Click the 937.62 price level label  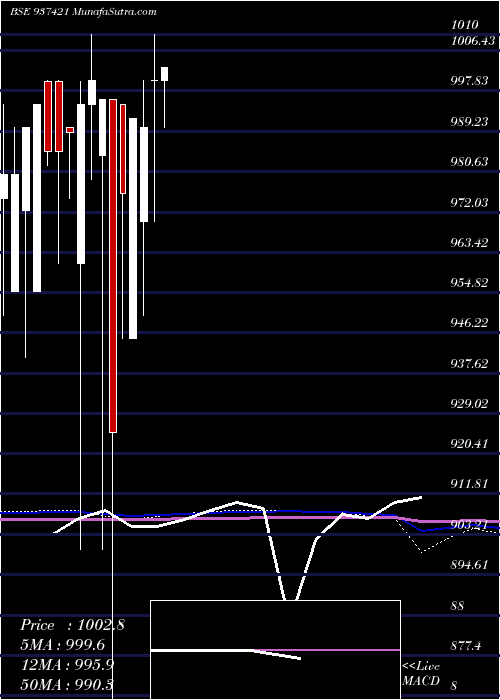coord(470,364)
